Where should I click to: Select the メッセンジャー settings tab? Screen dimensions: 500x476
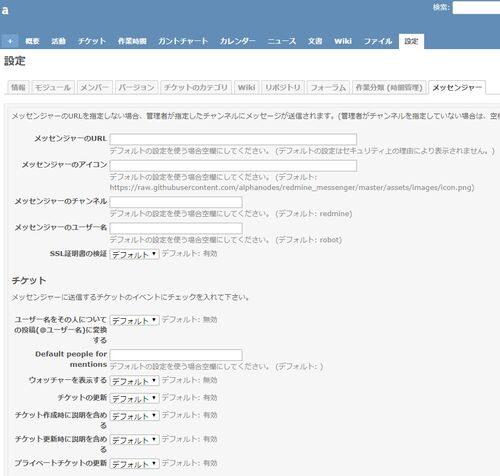pyautogui.click(x=457, y=88)
